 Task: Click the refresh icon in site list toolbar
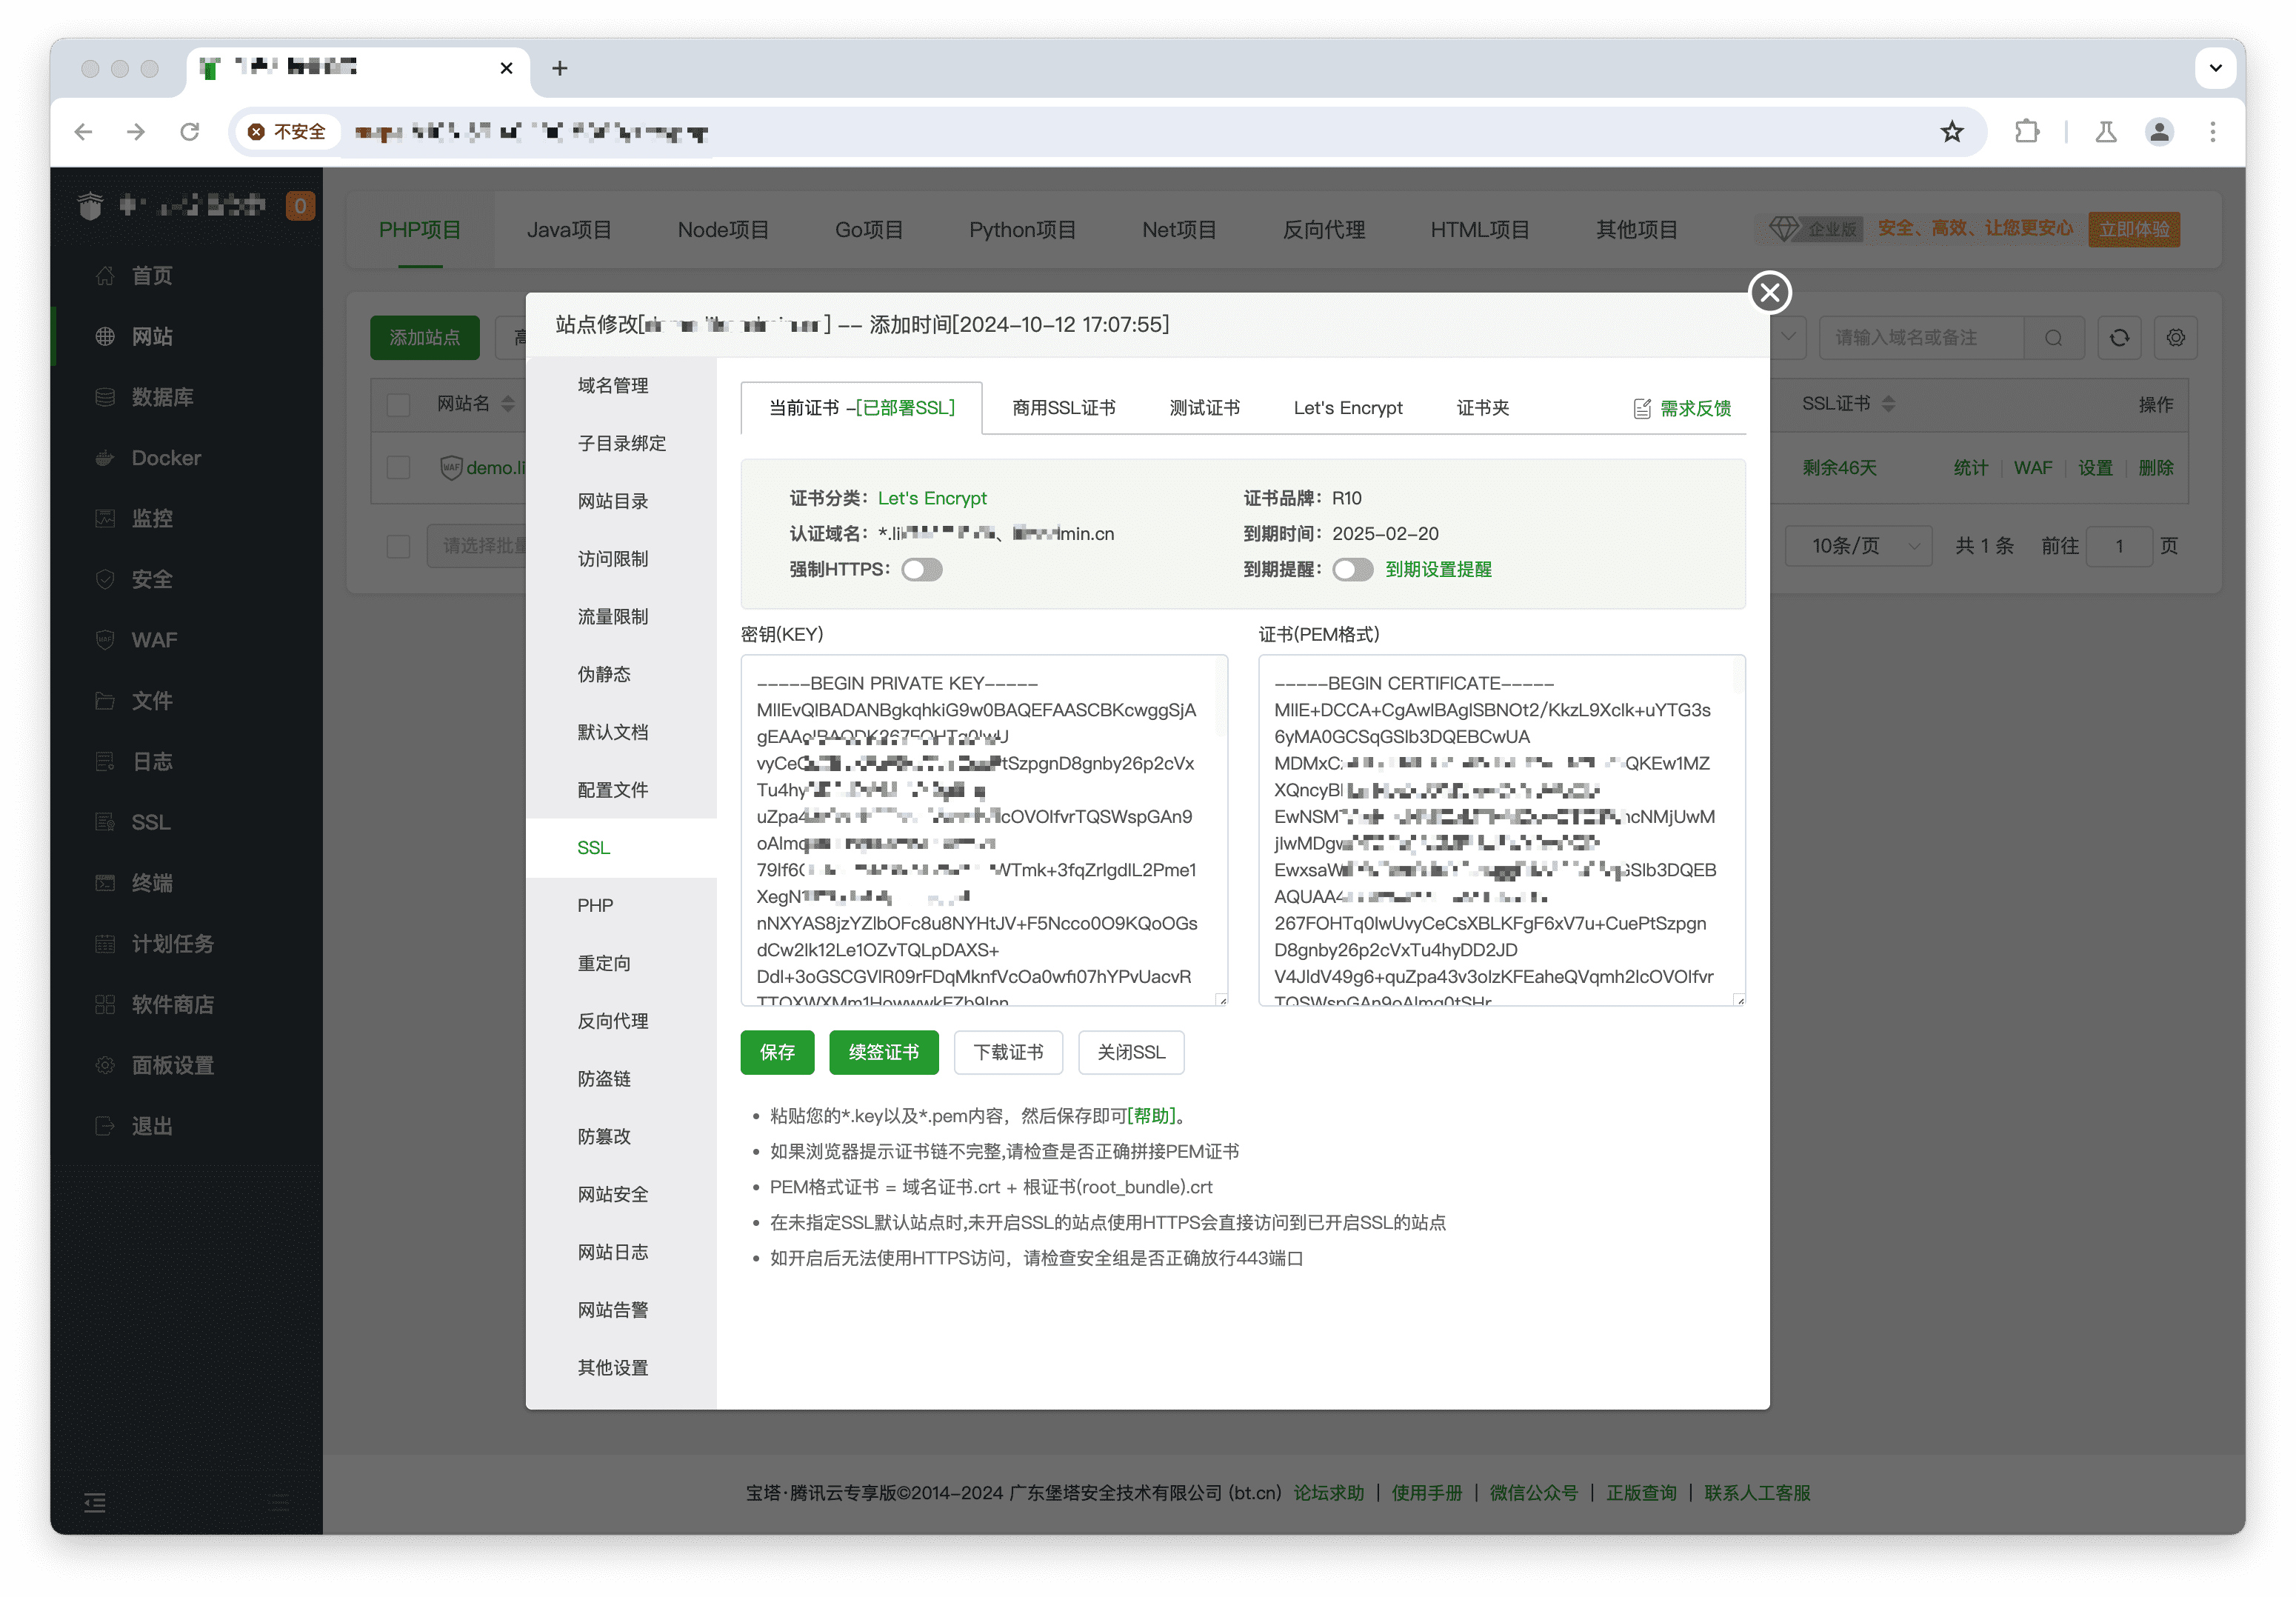2119,338
